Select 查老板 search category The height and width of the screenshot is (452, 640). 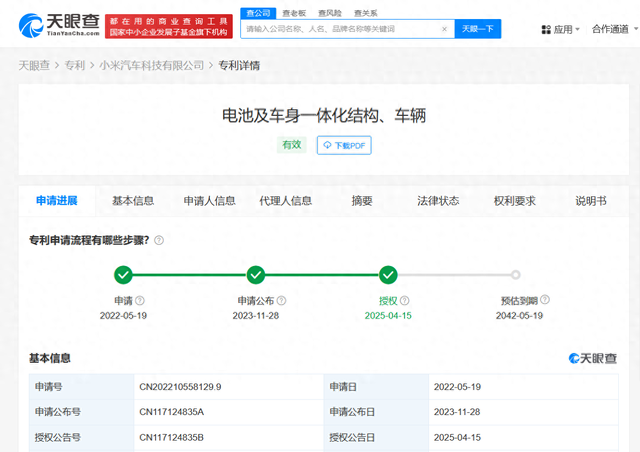tap(294, 13)
